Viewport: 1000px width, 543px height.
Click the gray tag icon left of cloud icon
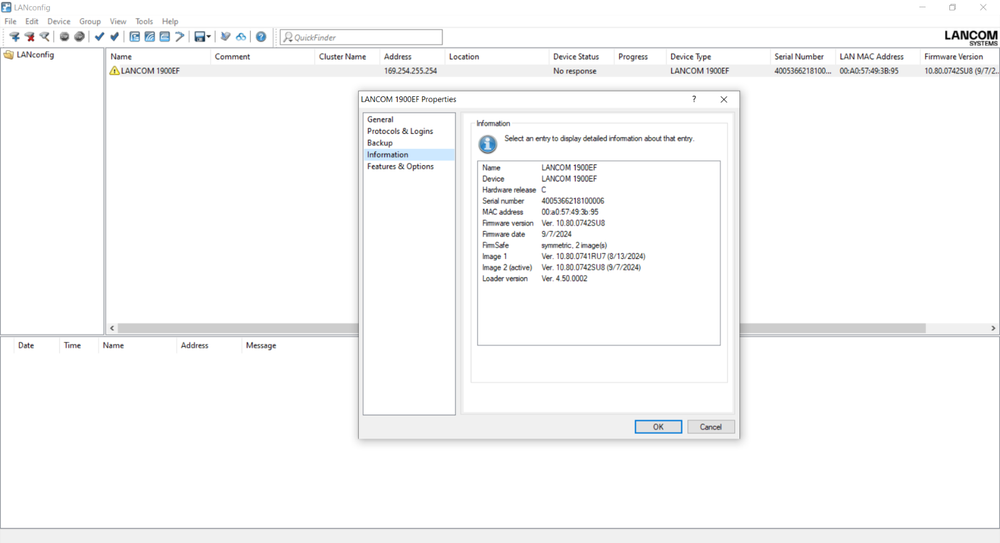tap(225, 37)
